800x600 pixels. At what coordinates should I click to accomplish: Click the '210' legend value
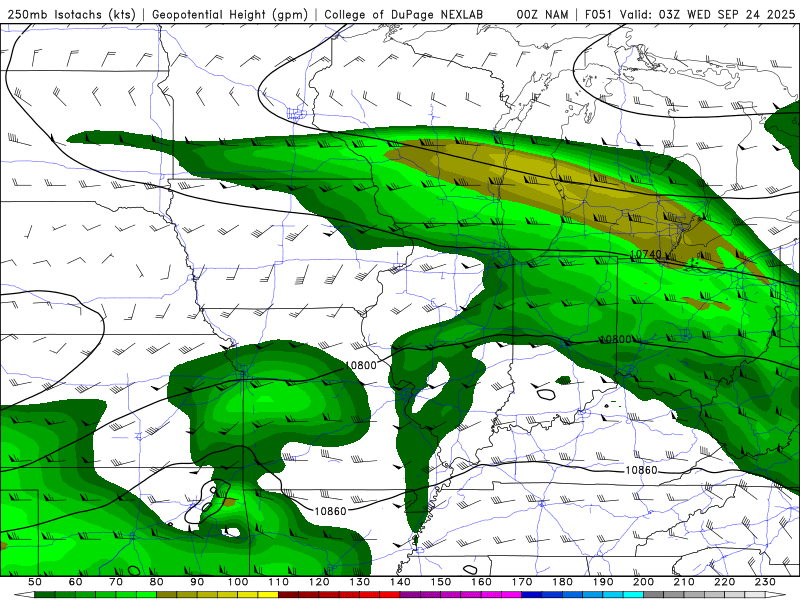tap(684, 582)
